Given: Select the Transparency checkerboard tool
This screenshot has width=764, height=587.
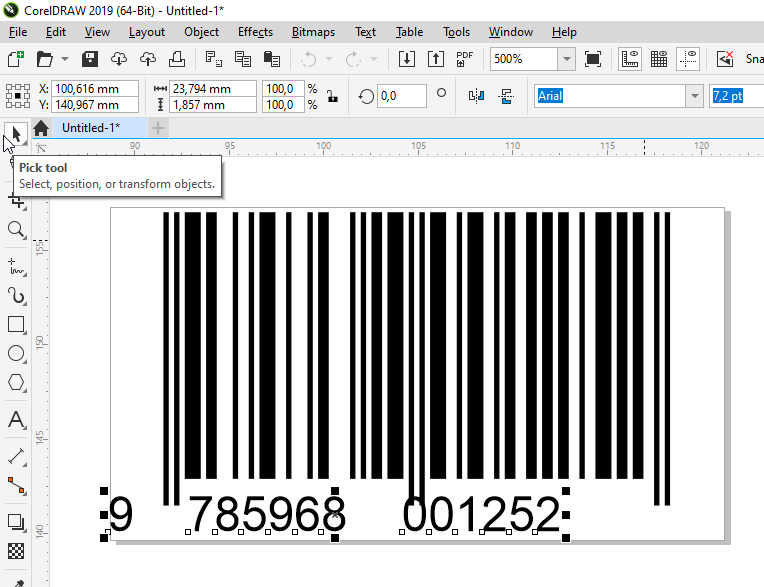Looking at the screenshot, I should tap(16, 551).
